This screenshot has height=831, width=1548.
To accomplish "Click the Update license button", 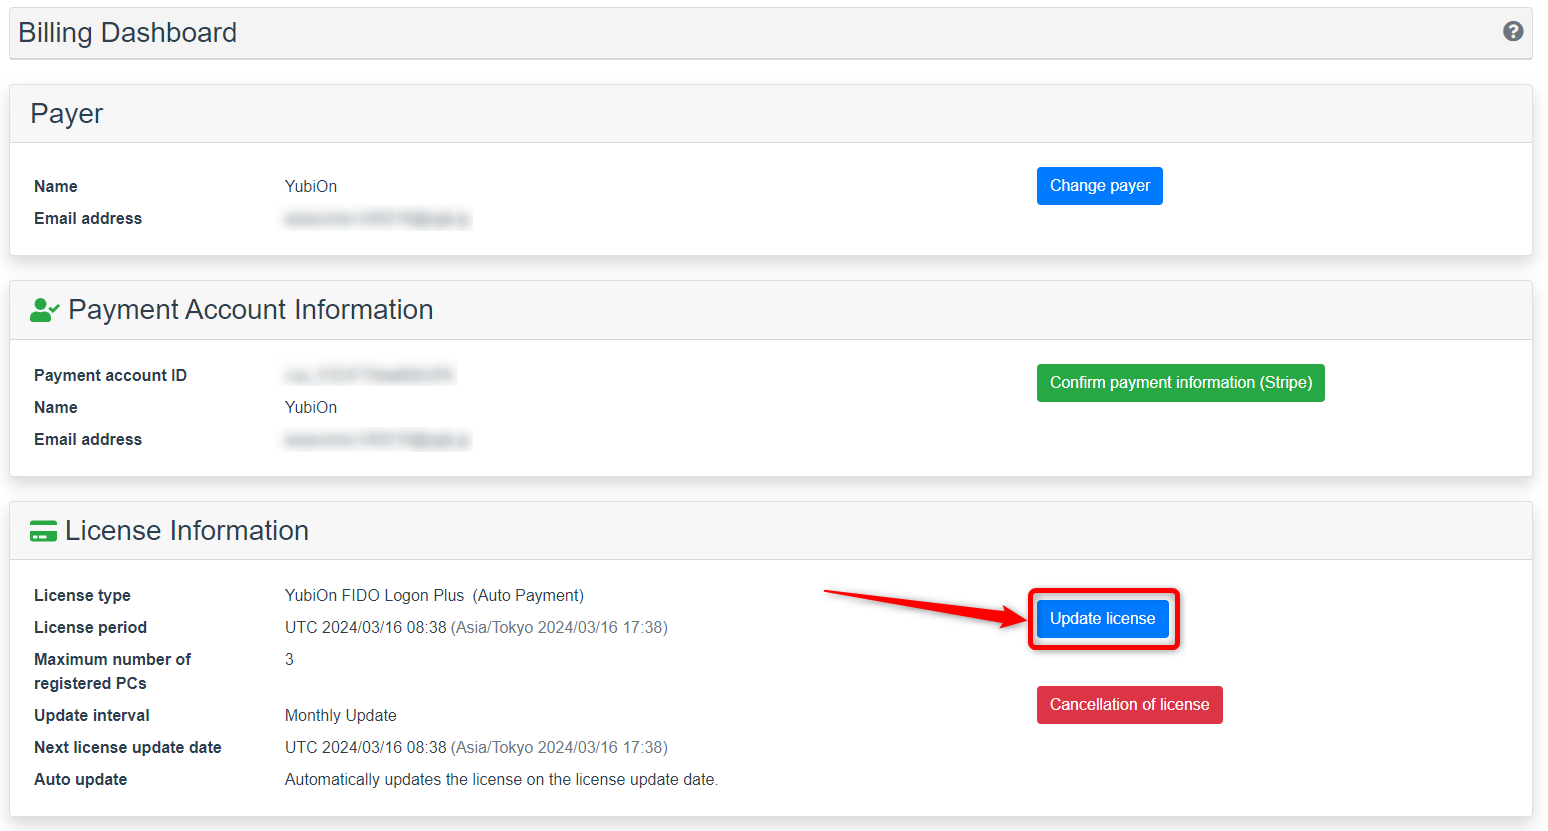I will tap(1103, 619).
